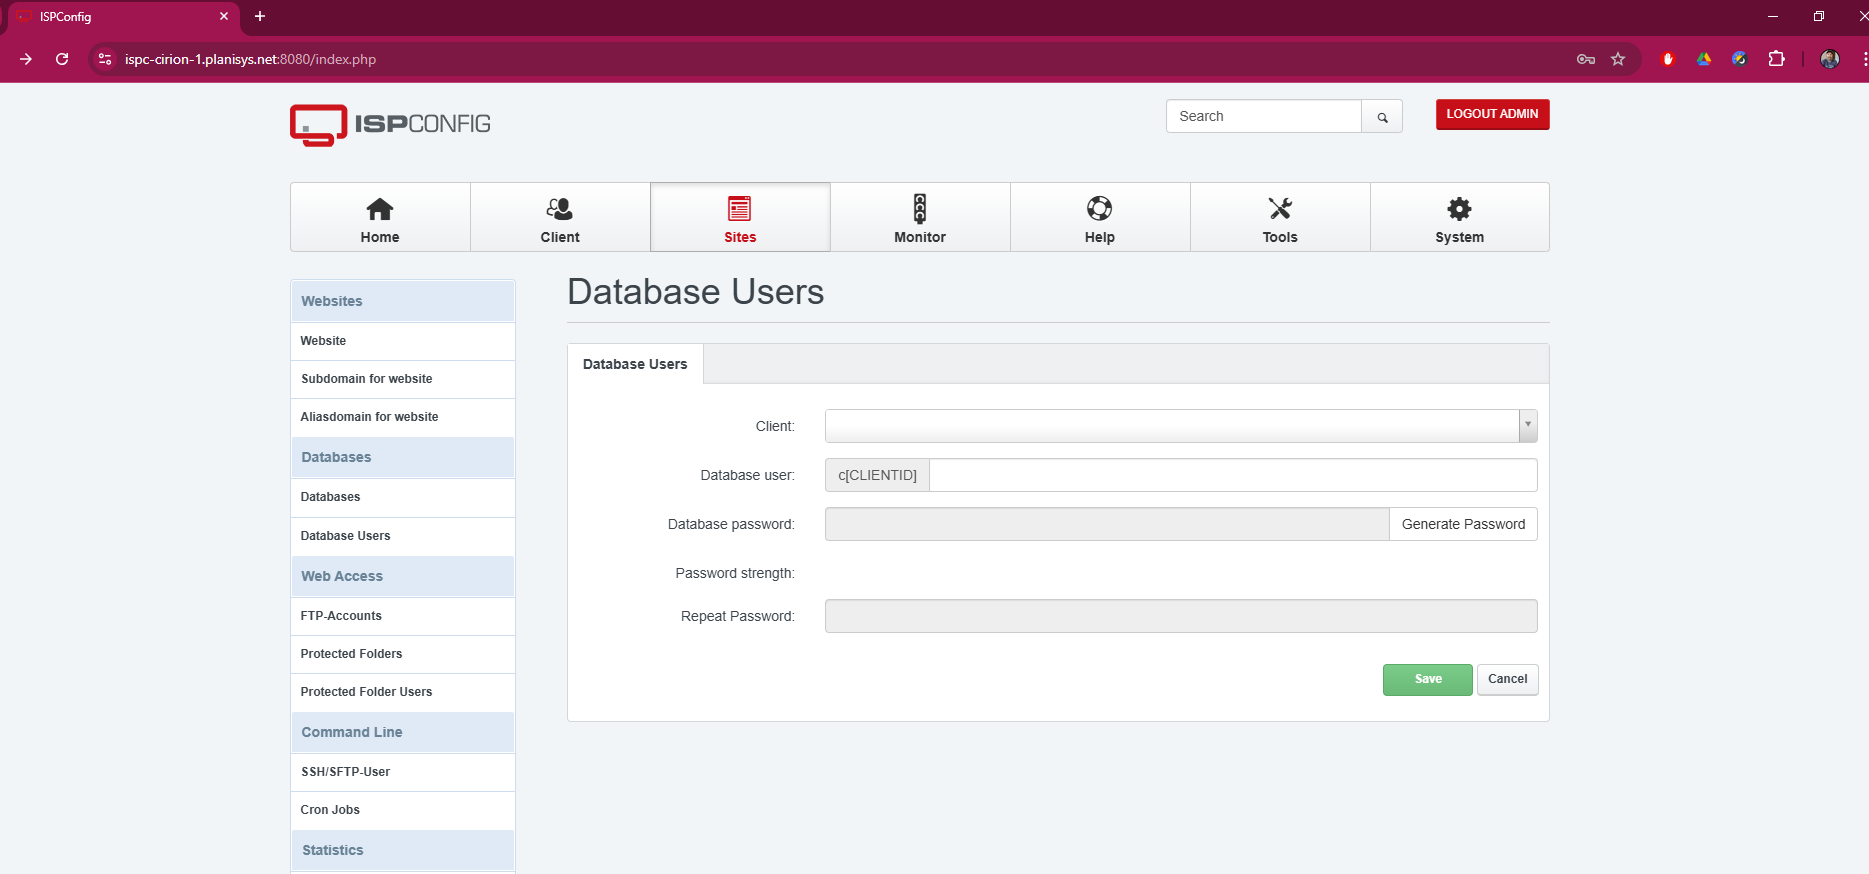Click the Command Line section header
1869x874 pixels.
(403, 732)
